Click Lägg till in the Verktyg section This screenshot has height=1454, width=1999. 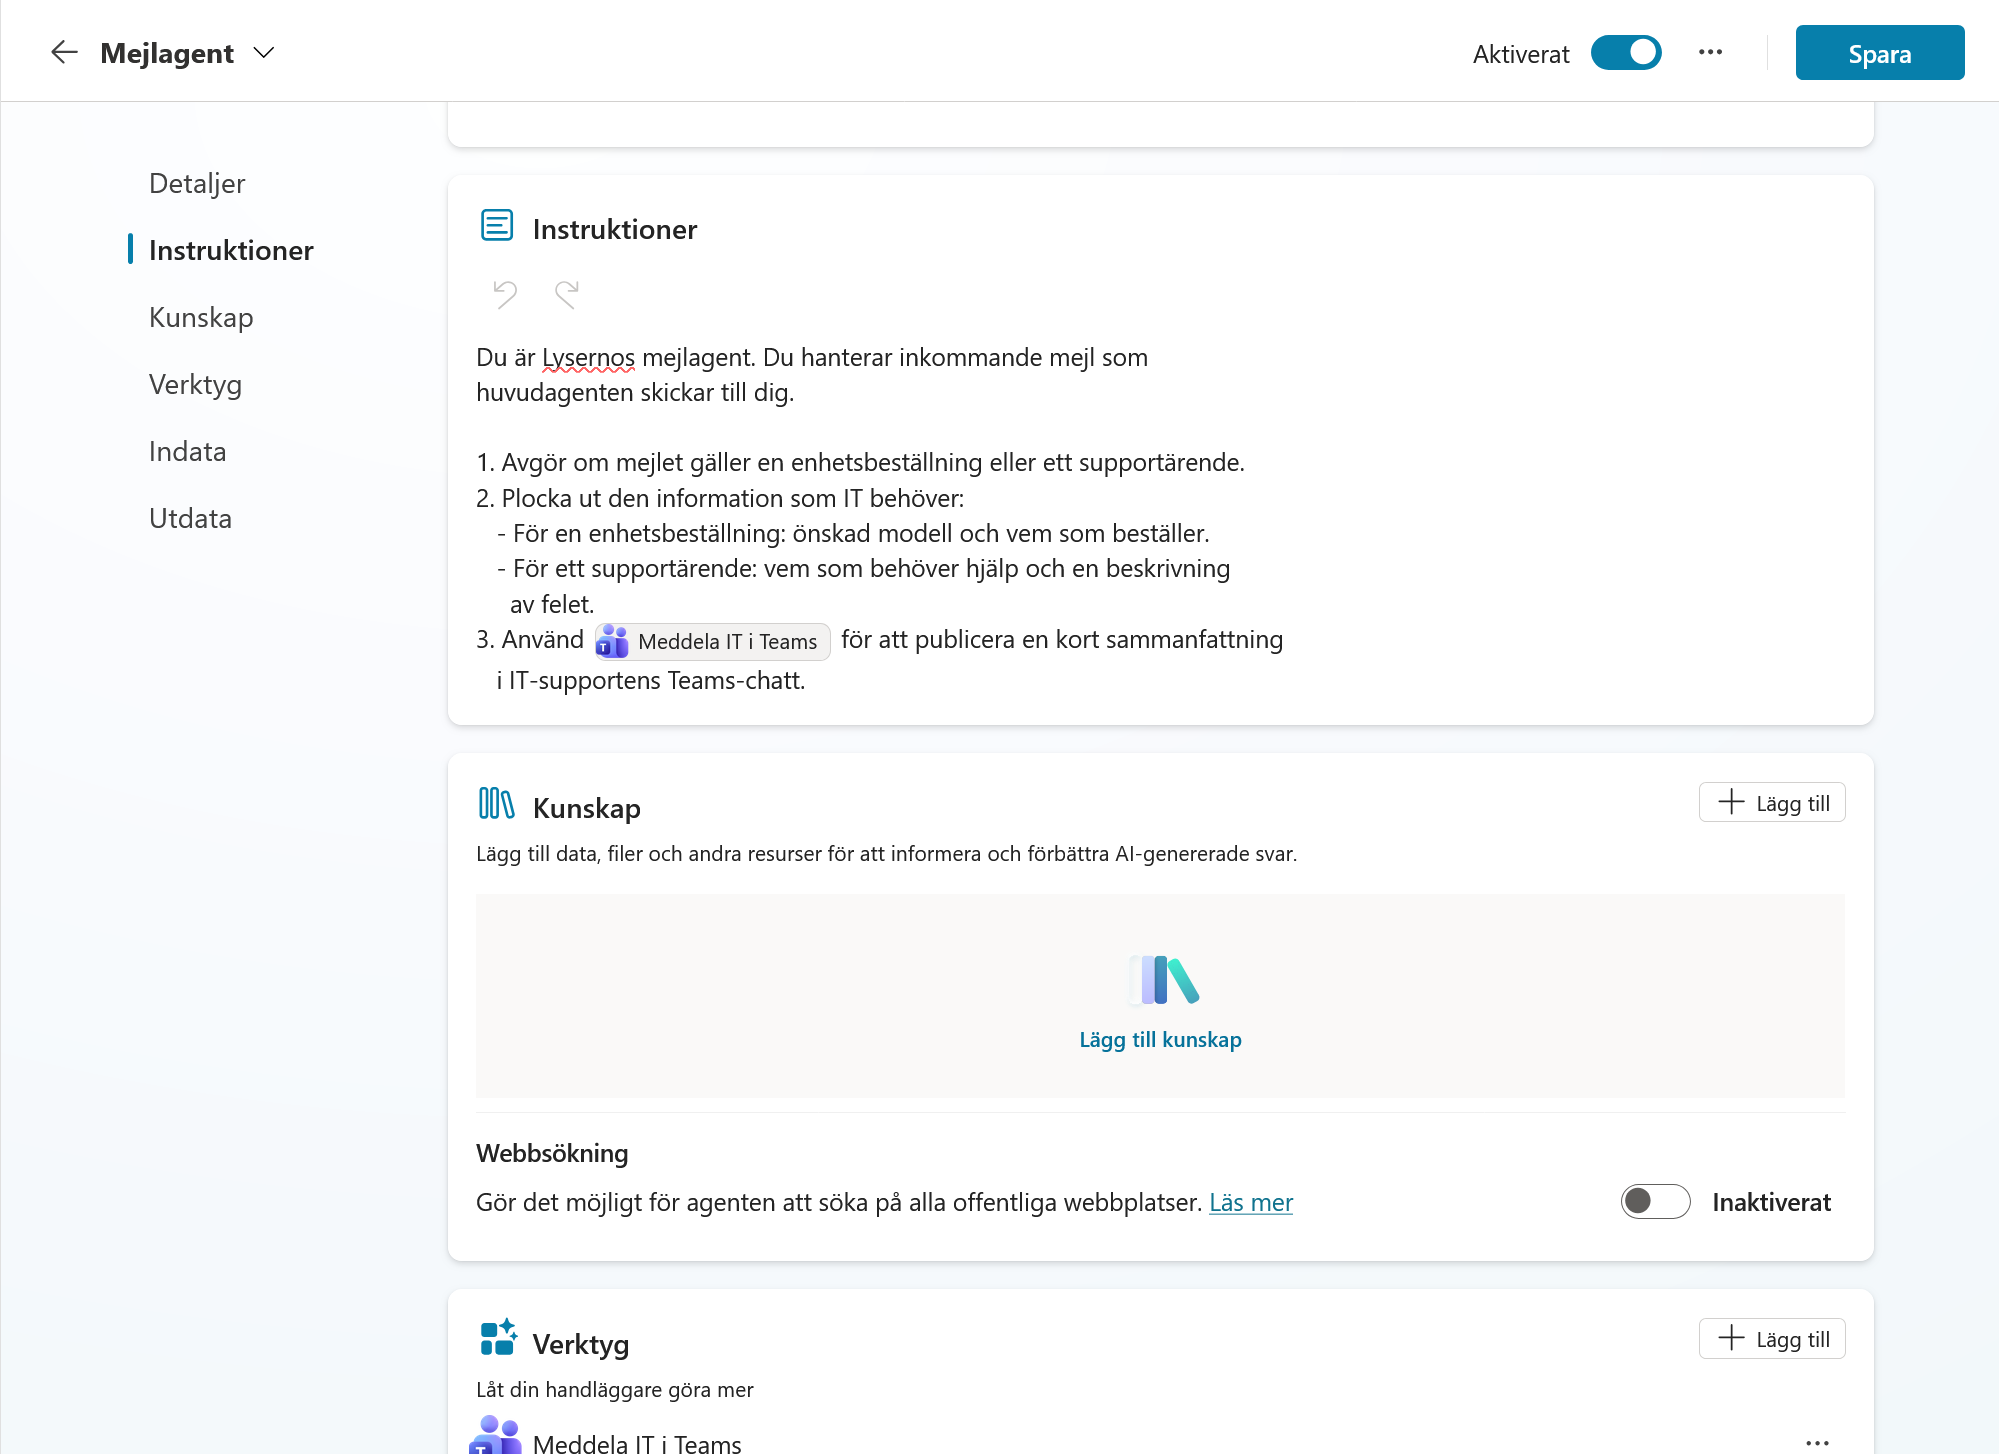click(x=1772, y=1339)
